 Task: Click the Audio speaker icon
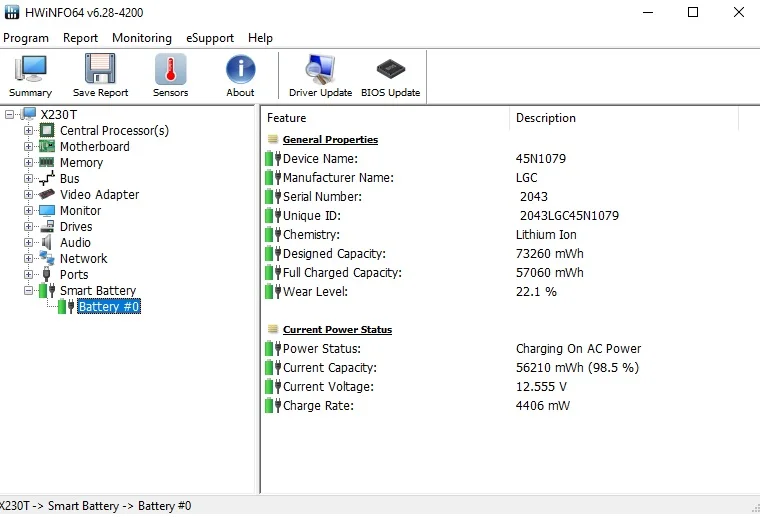coord(47,242)
